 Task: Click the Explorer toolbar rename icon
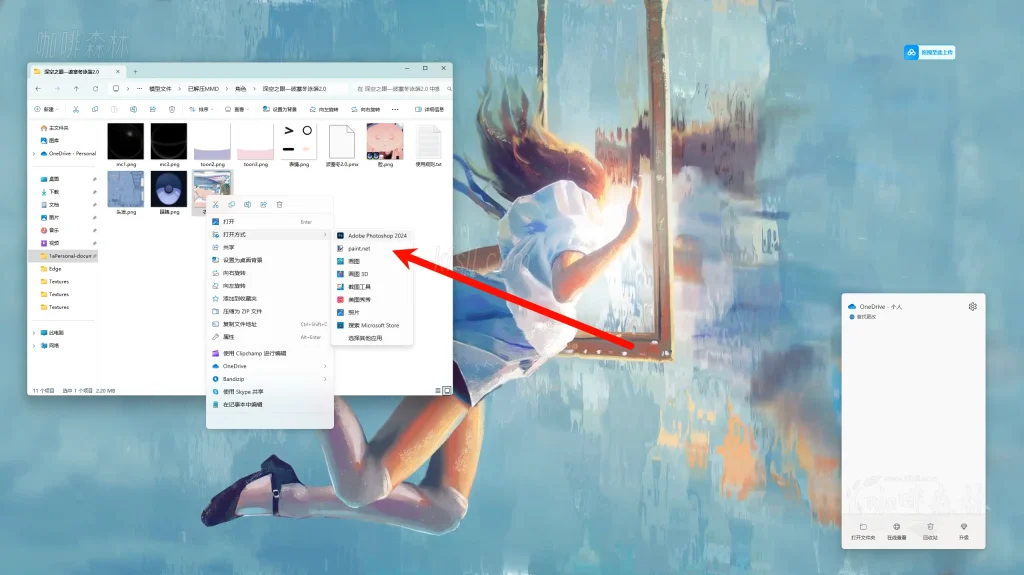(x=133, y=109)
